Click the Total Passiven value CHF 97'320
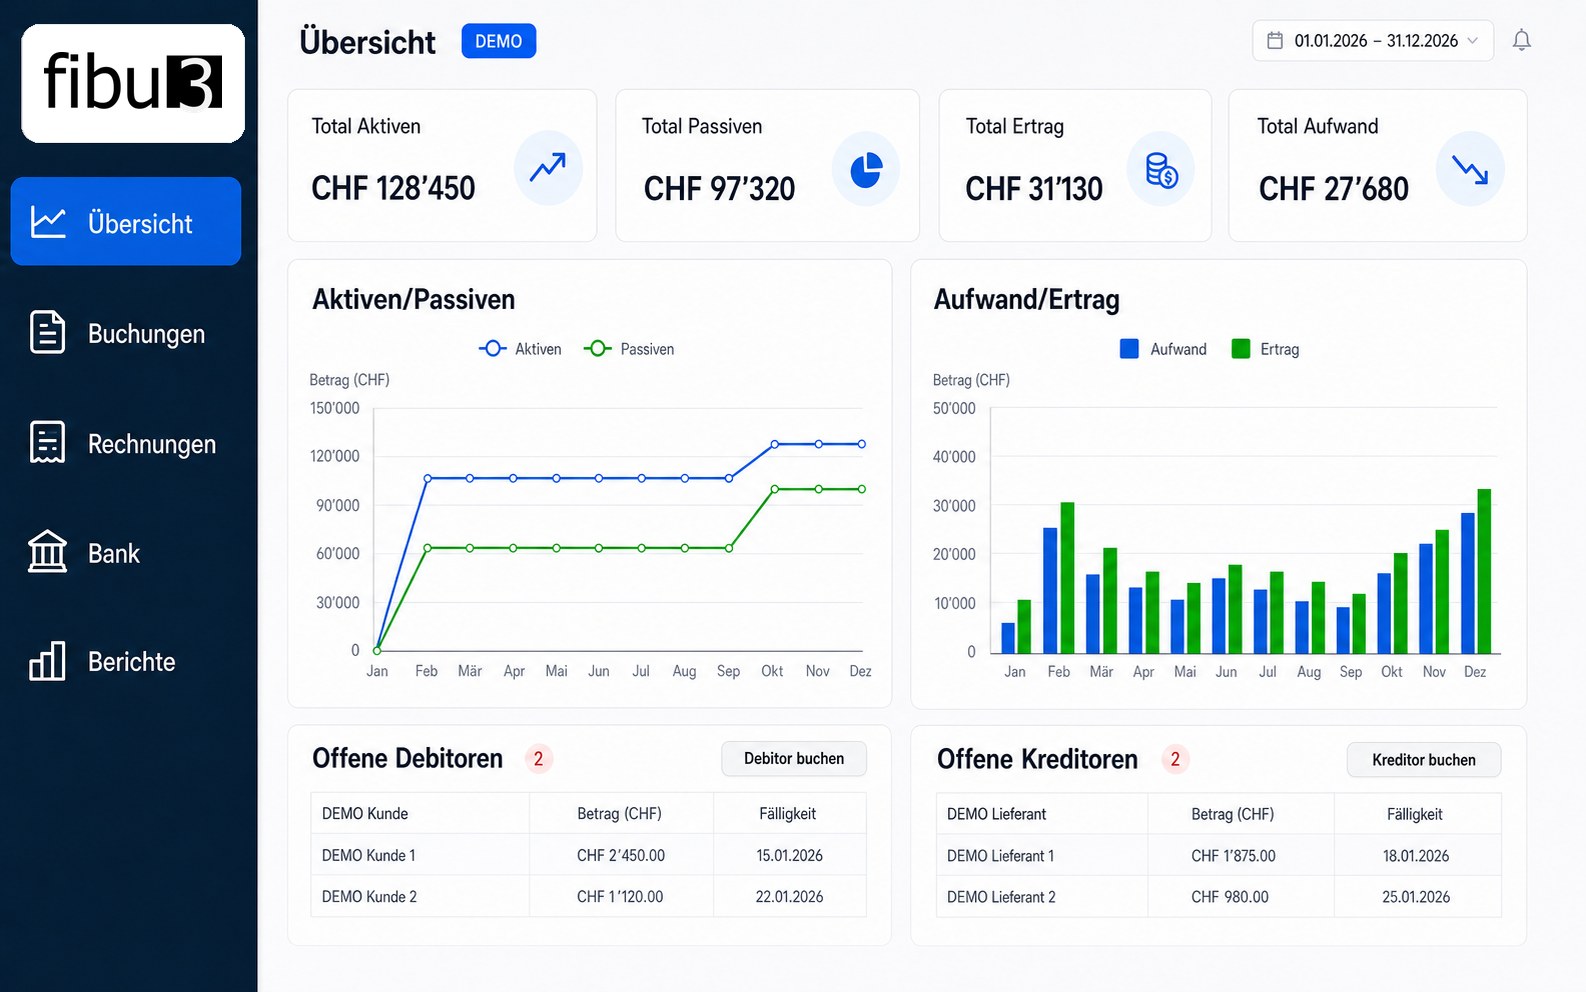The width and height of the screenshot is (1586, 992). (719, 189)
